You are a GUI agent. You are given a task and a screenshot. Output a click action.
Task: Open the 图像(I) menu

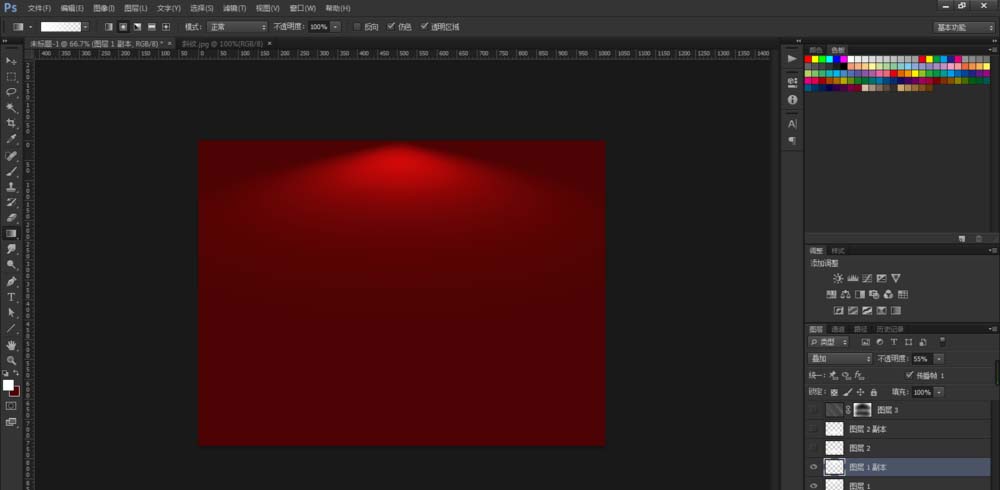104,8
